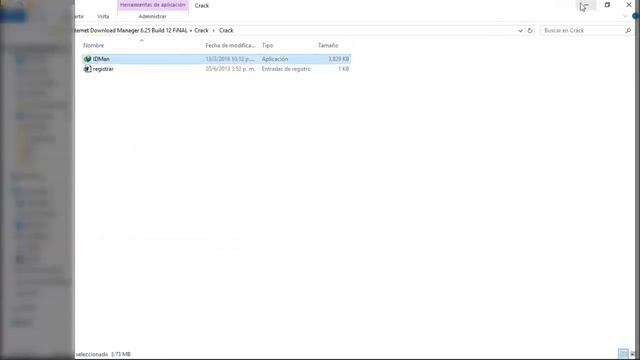Click the 3,829 KB size of IDMan
640x360 pixels.
pos(338,59)
